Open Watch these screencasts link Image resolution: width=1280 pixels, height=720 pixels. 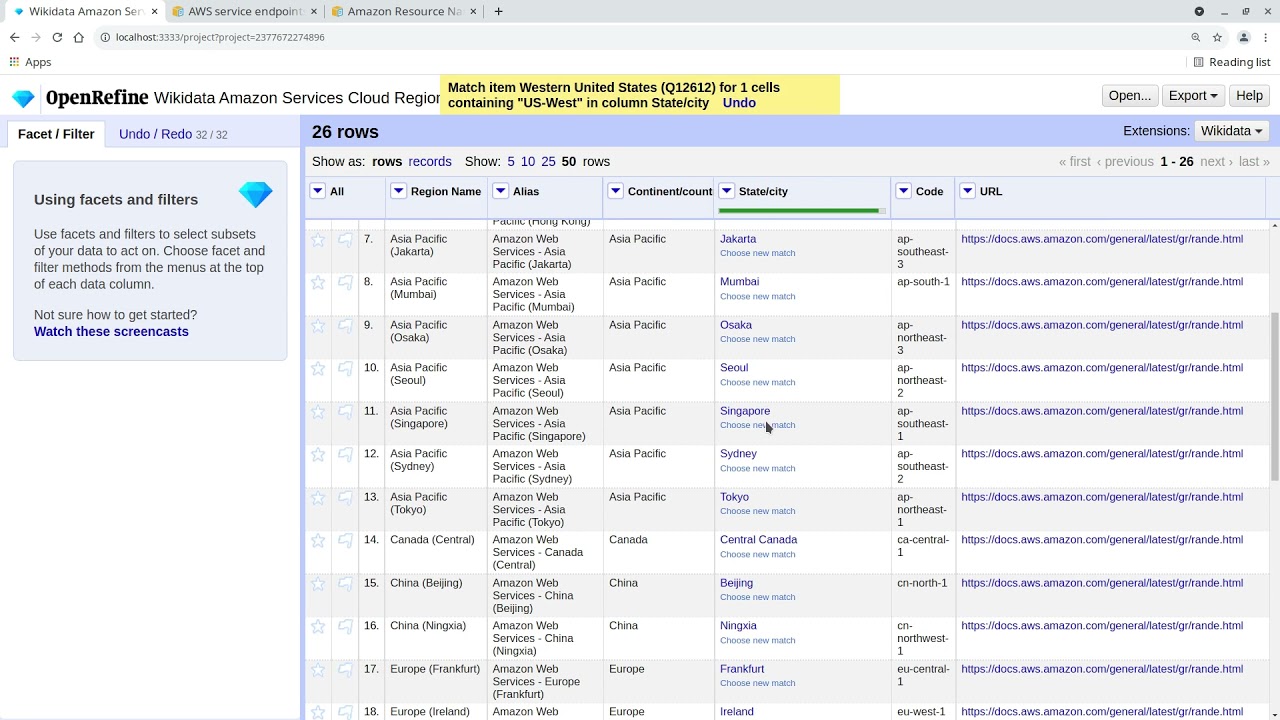[x=111, y=331]
